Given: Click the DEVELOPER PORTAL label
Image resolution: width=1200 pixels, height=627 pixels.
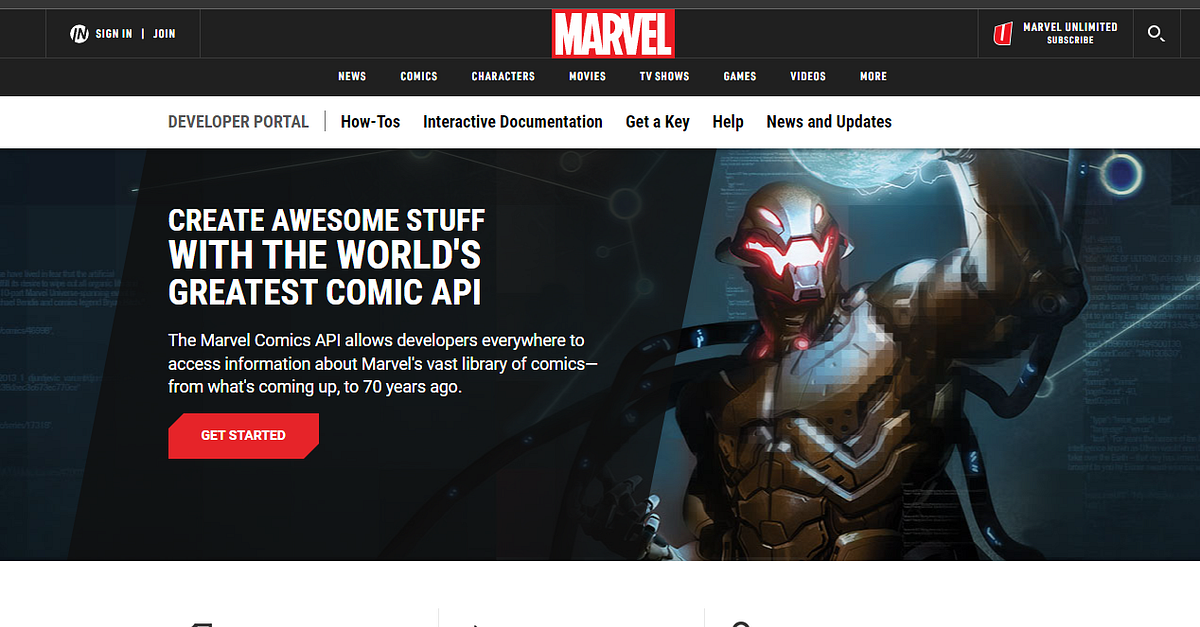Looking at the screenshot, I should (x=238, y=121).
